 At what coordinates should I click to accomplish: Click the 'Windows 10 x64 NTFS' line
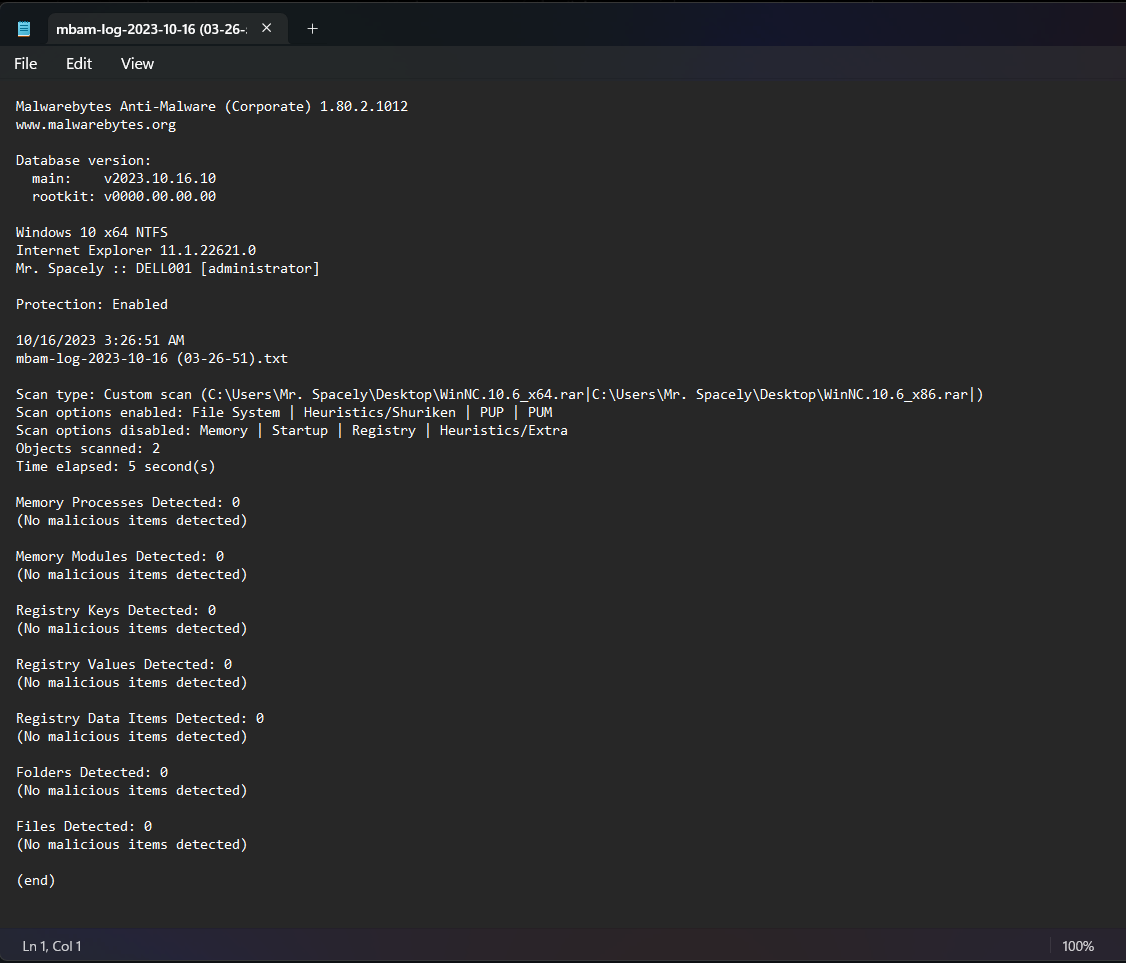(x=92, y=233)
